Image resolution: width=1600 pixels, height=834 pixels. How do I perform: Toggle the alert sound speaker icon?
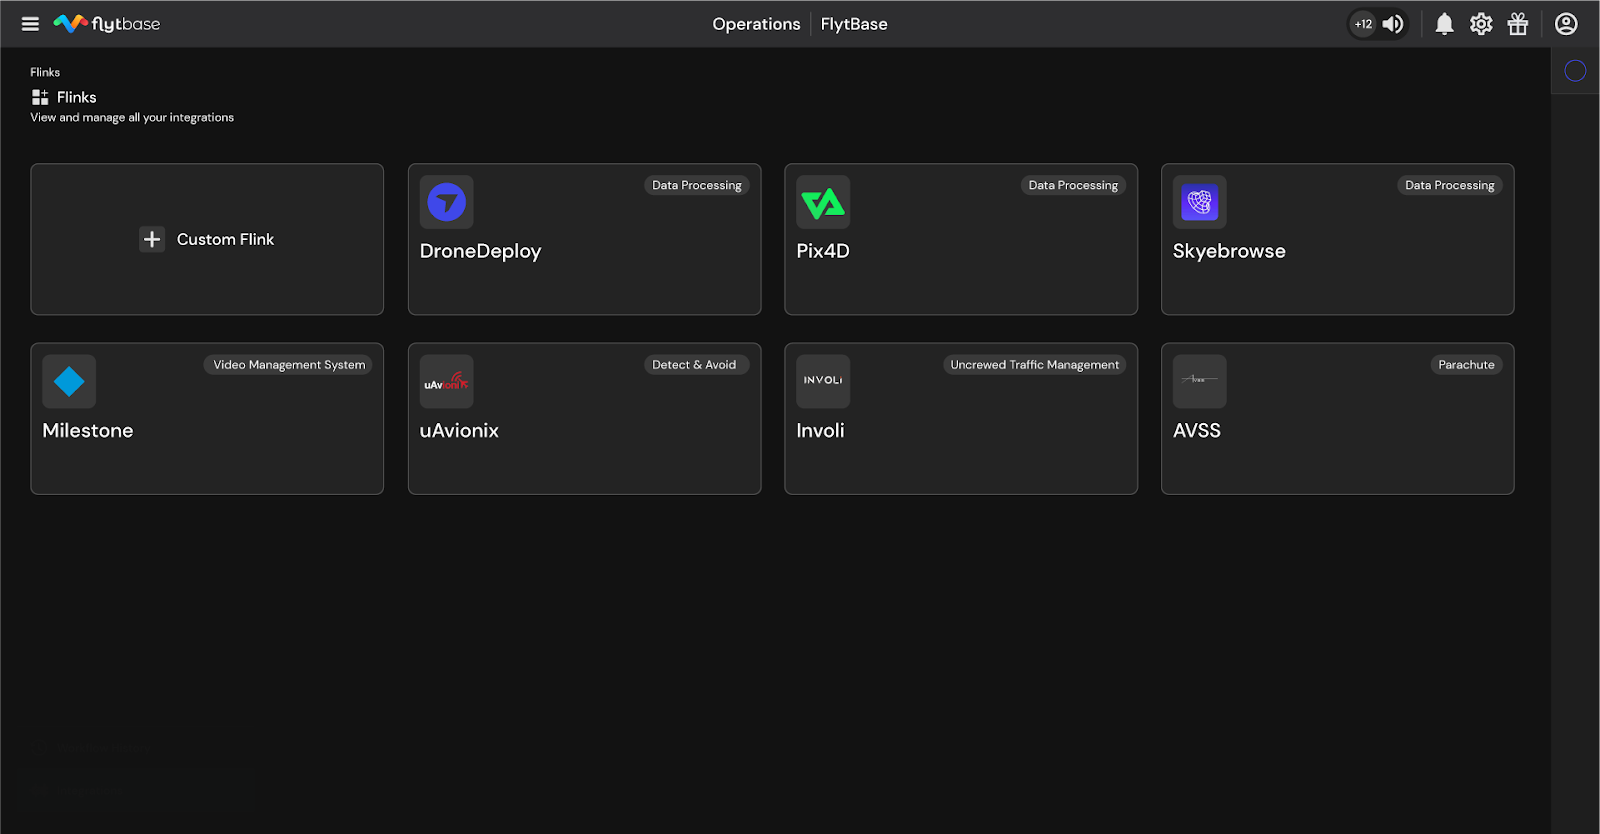pos(1393,24)
